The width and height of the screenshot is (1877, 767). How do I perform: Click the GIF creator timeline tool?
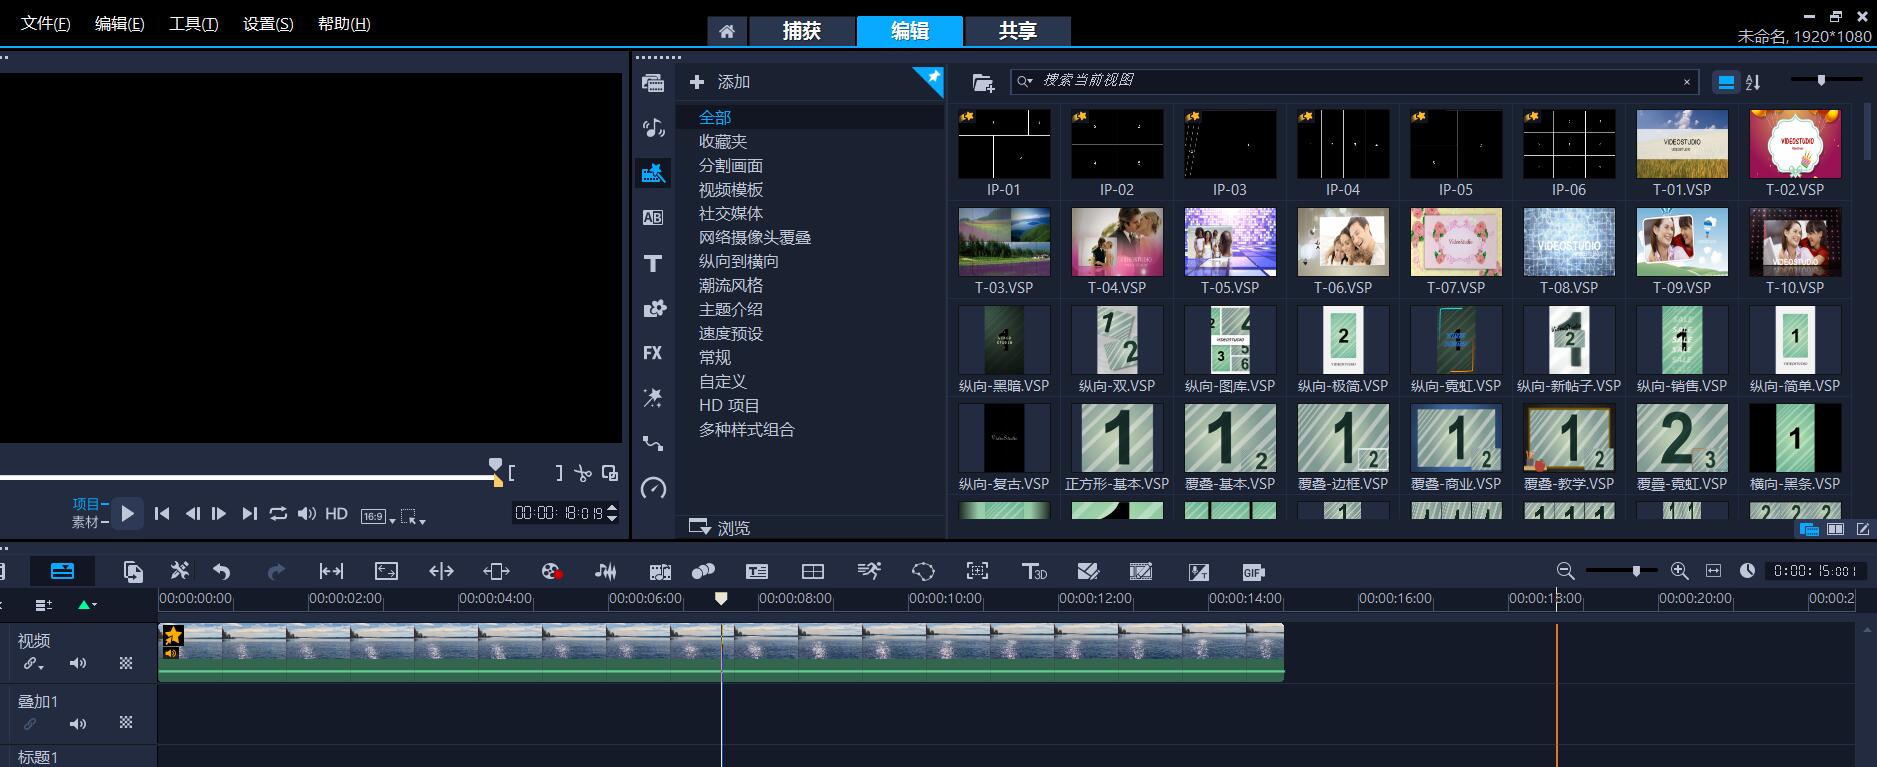coord(1252,572)
